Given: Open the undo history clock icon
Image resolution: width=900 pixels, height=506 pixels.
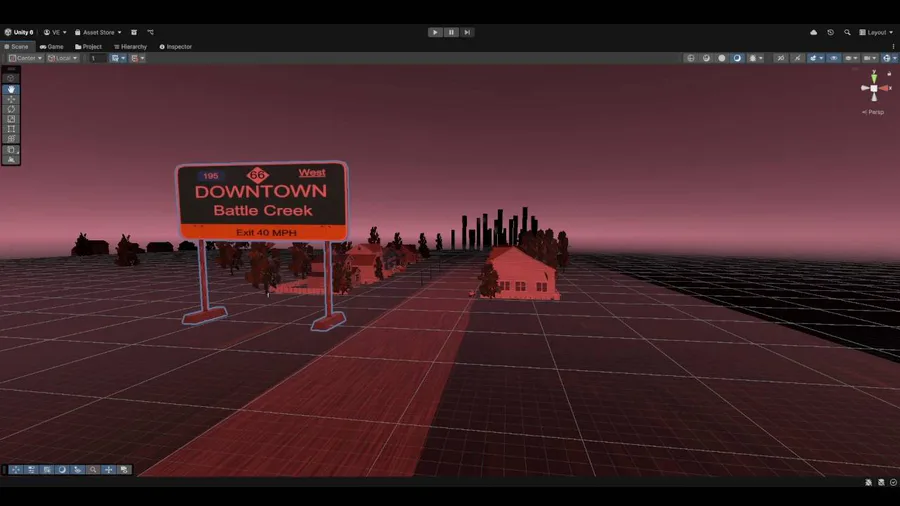Looking at the screenshot, I should point(830,32).
